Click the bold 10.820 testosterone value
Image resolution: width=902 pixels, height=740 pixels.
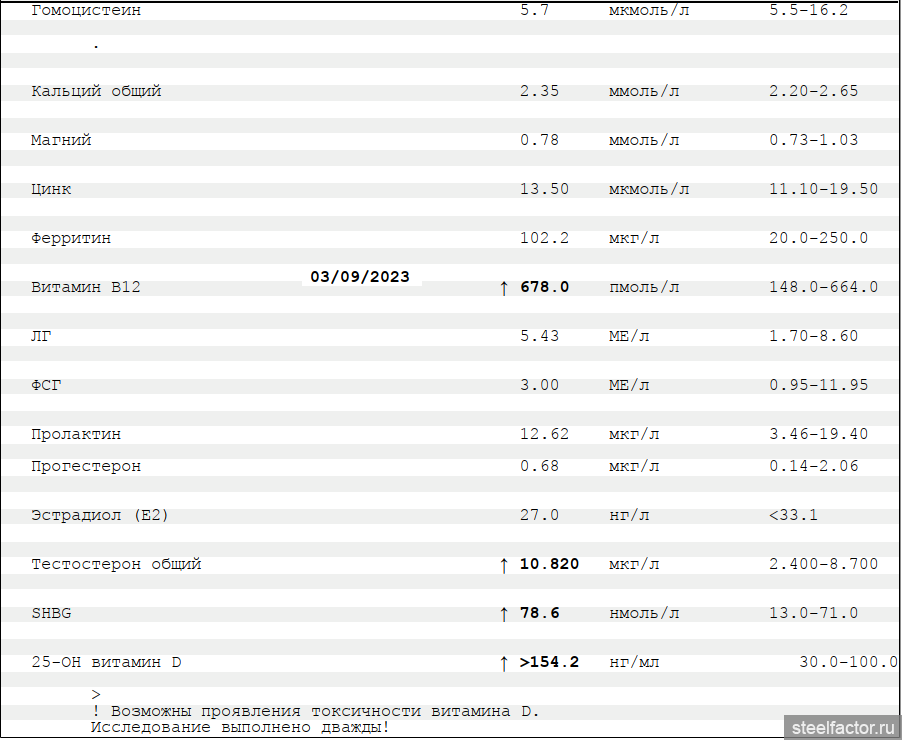[x=549, y=564]
